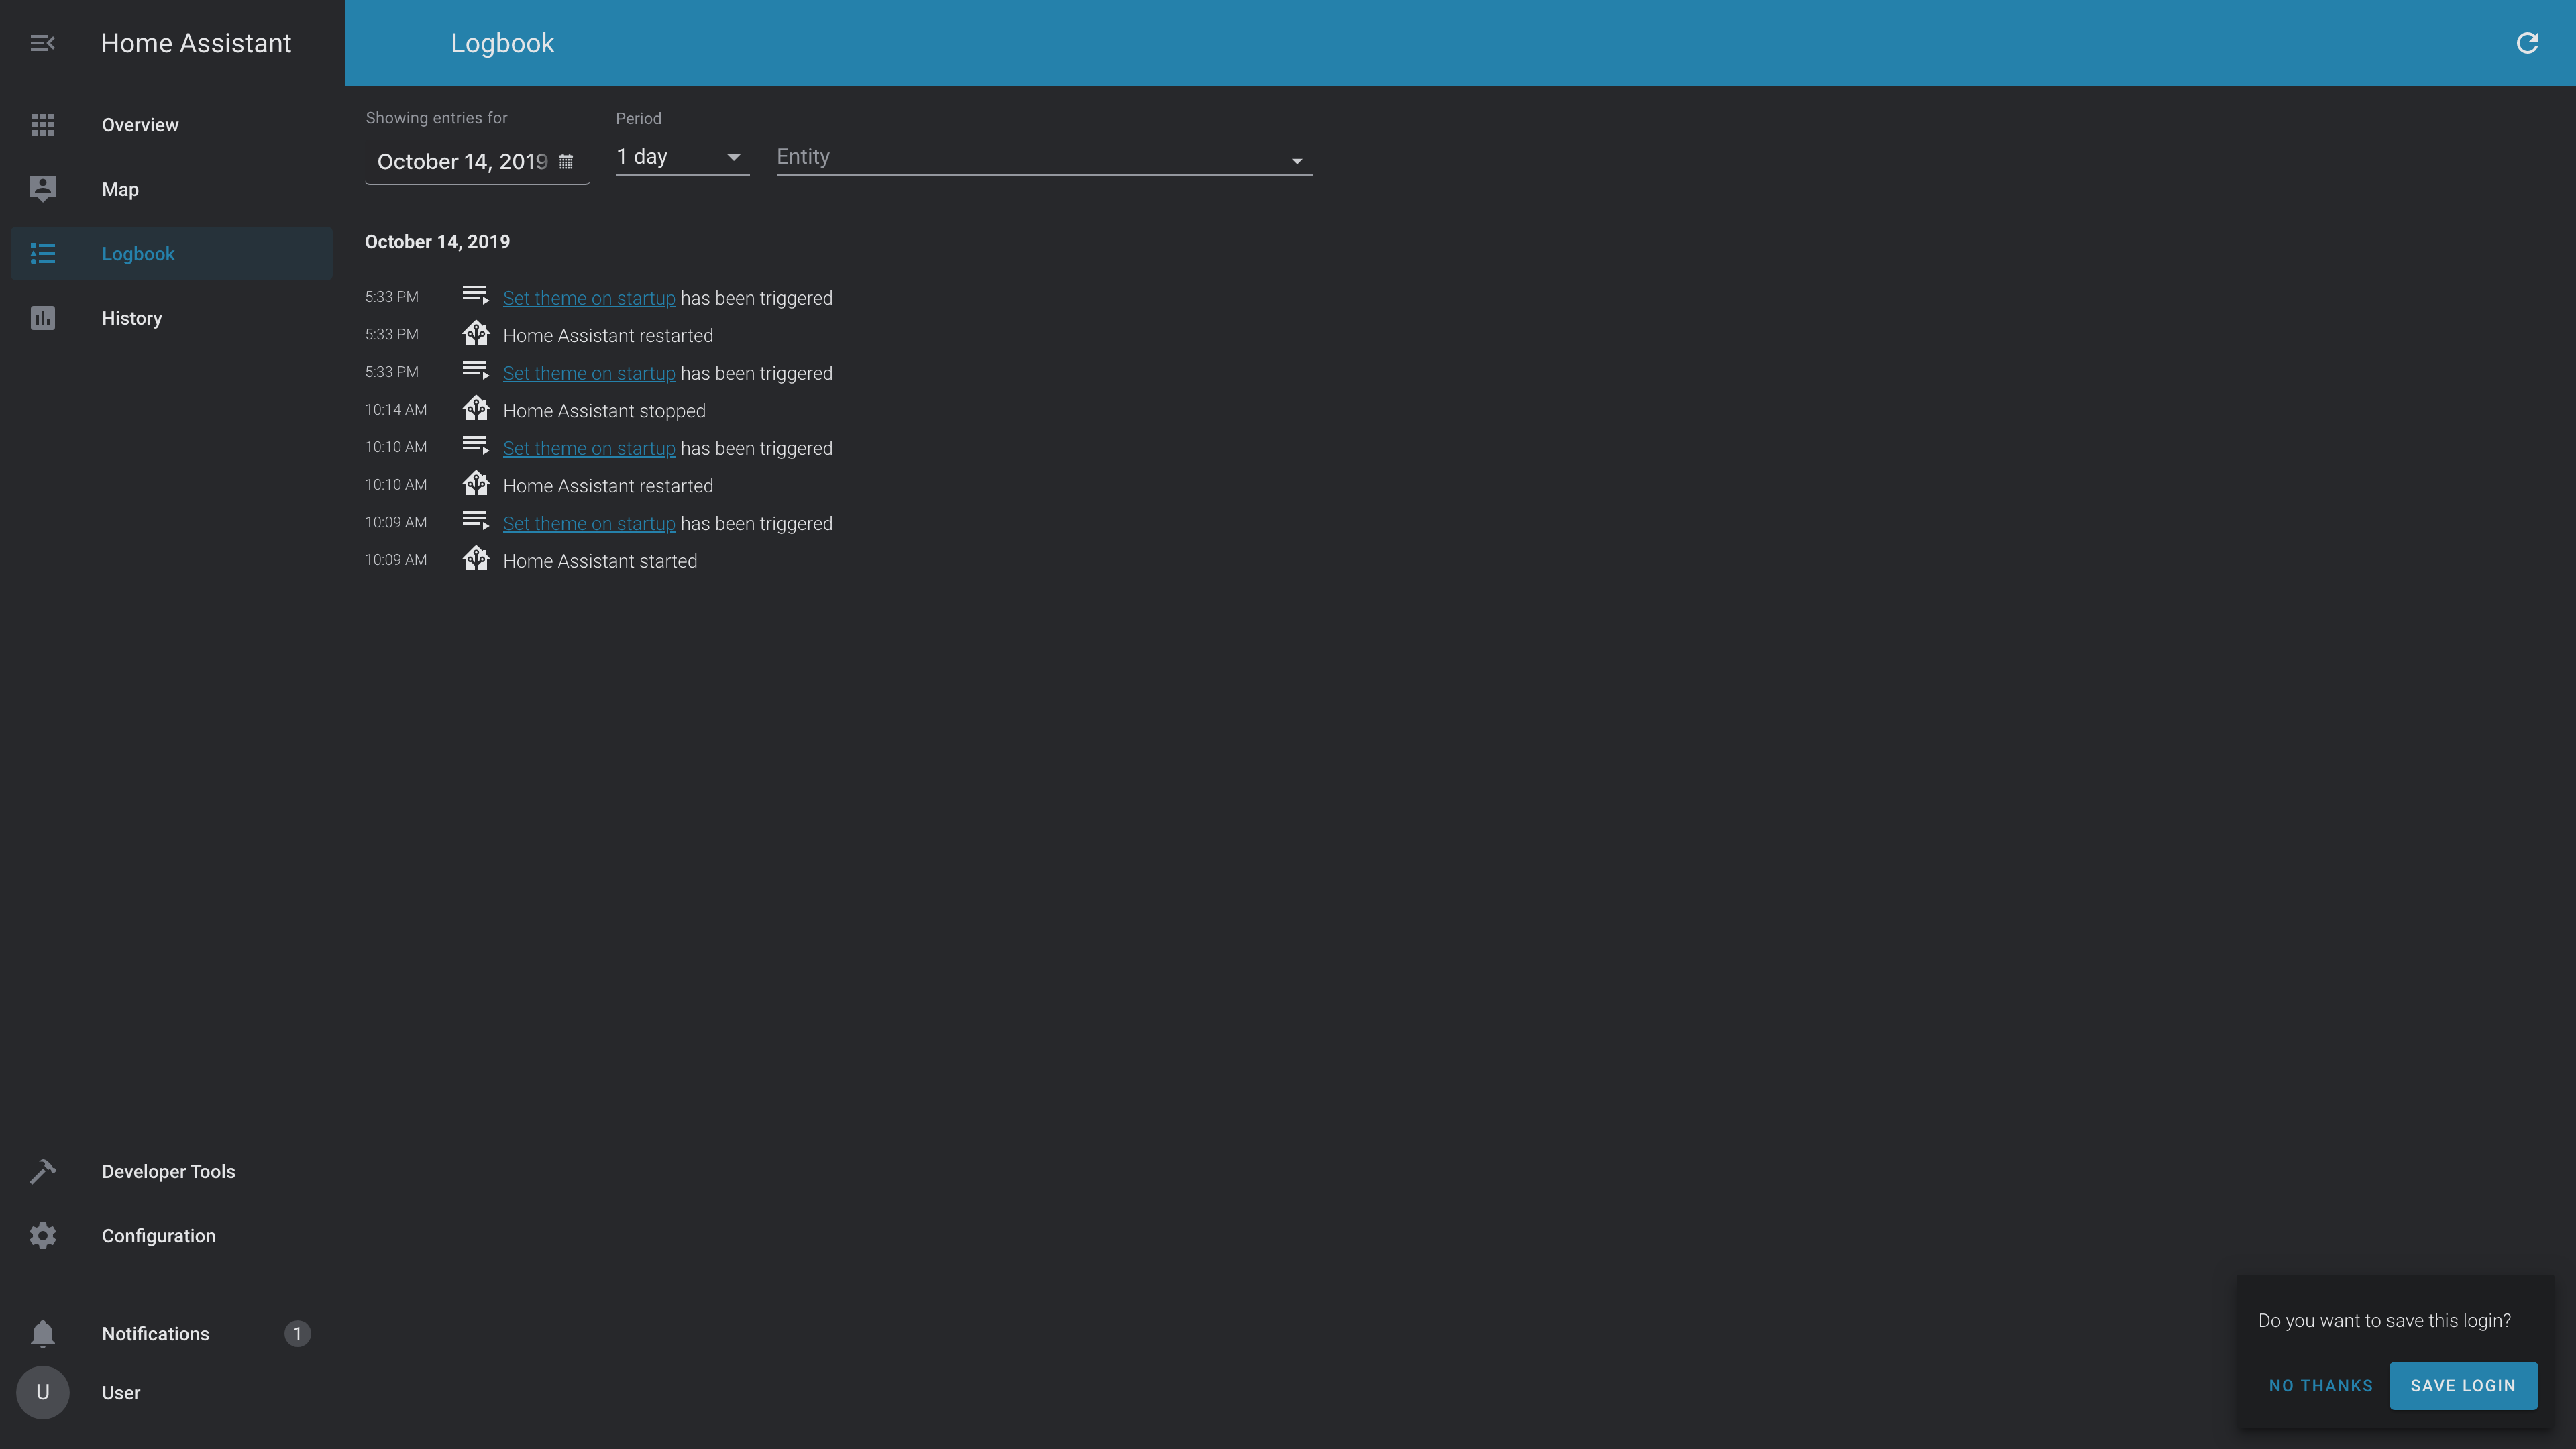2576x1449 pixels.
Task: Click the User avatar circle
Action: [x=42, y=1393]
